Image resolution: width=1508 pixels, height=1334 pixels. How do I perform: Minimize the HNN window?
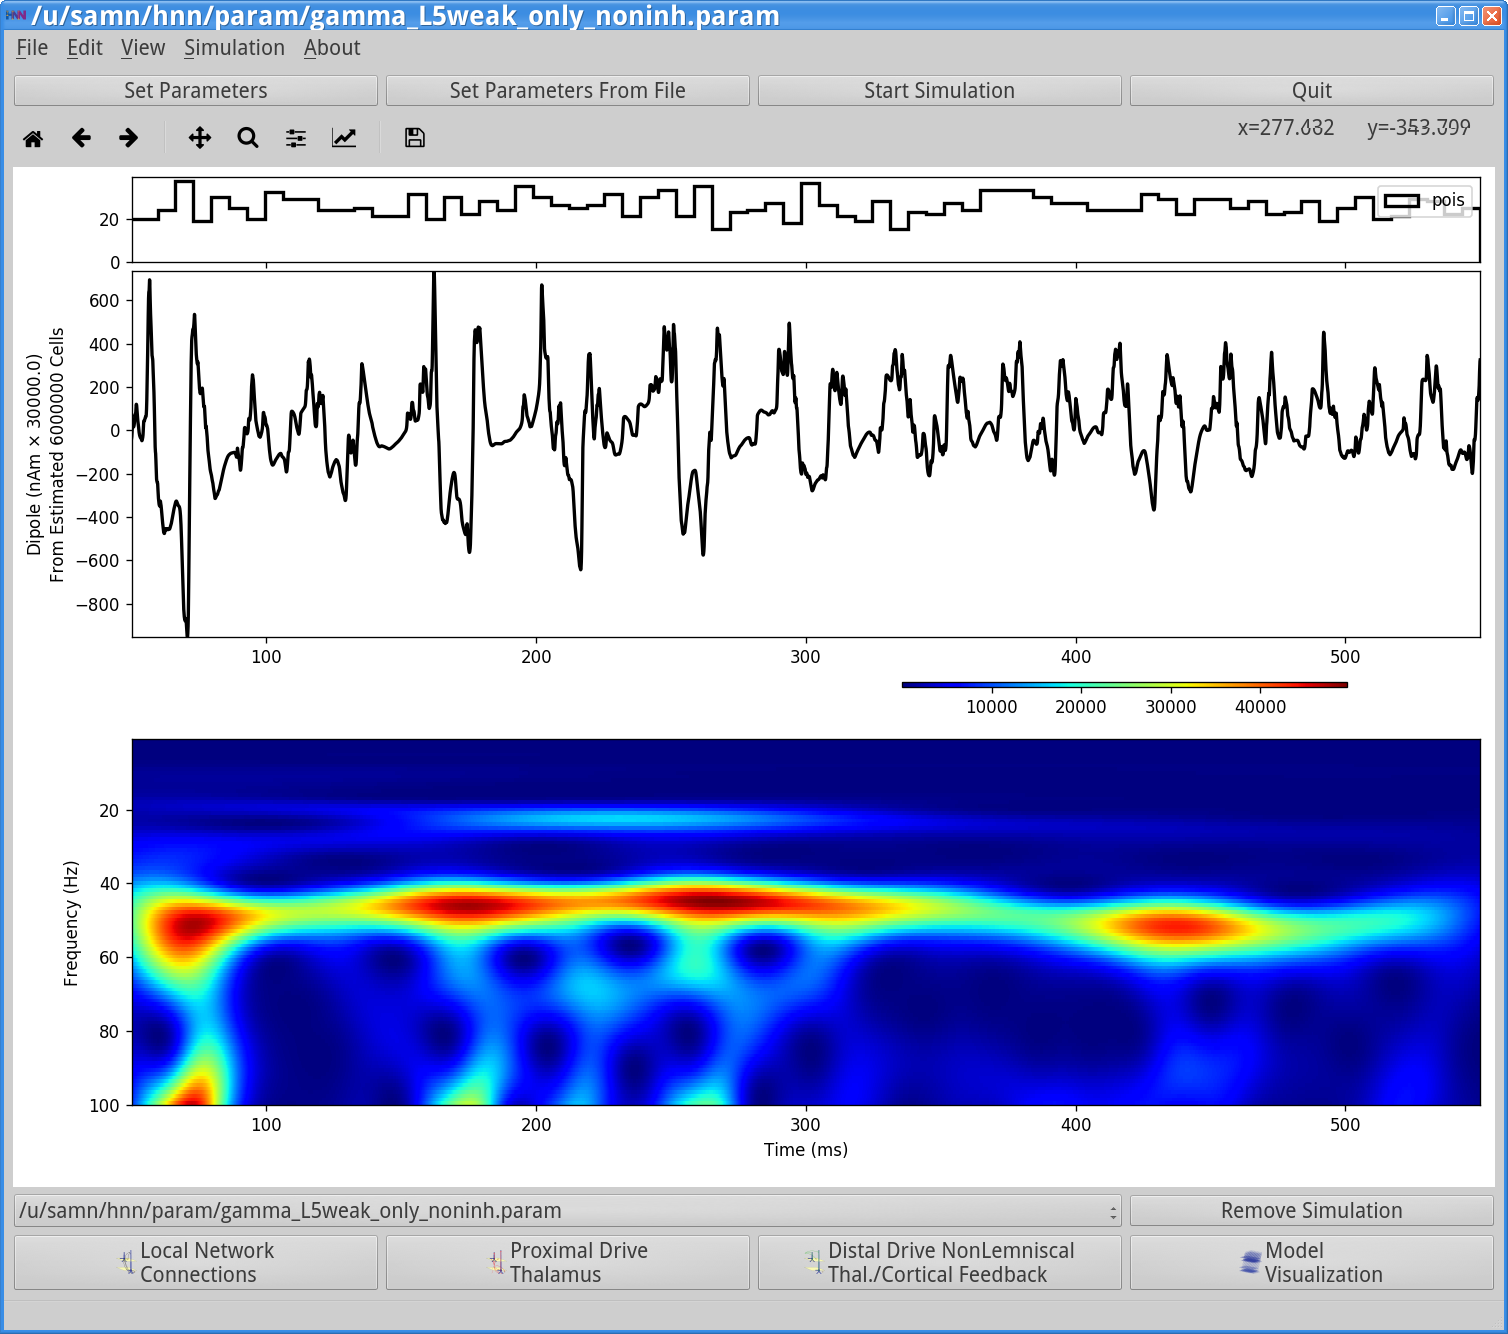[x=1446, y=15]
